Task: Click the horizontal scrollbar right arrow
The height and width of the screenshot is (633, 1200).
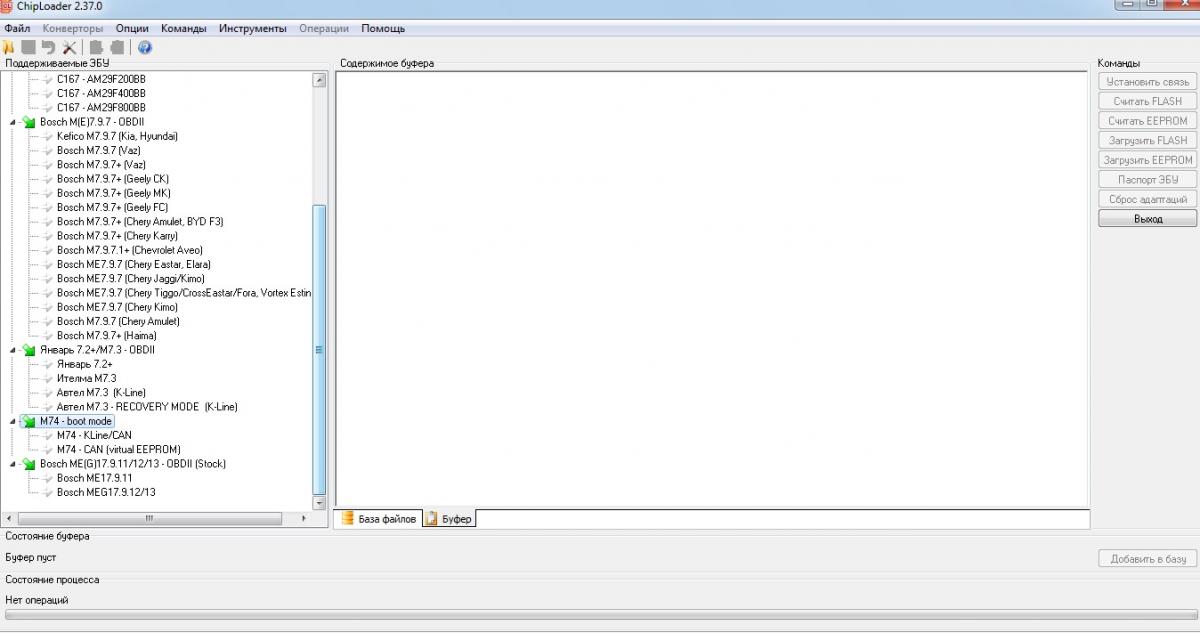Action: pos(306,518)
